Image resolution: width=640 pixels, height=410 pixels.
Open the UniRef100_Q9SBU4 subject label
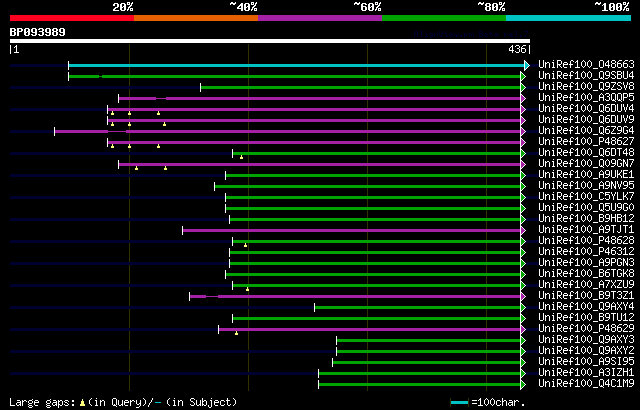[586, 75]
